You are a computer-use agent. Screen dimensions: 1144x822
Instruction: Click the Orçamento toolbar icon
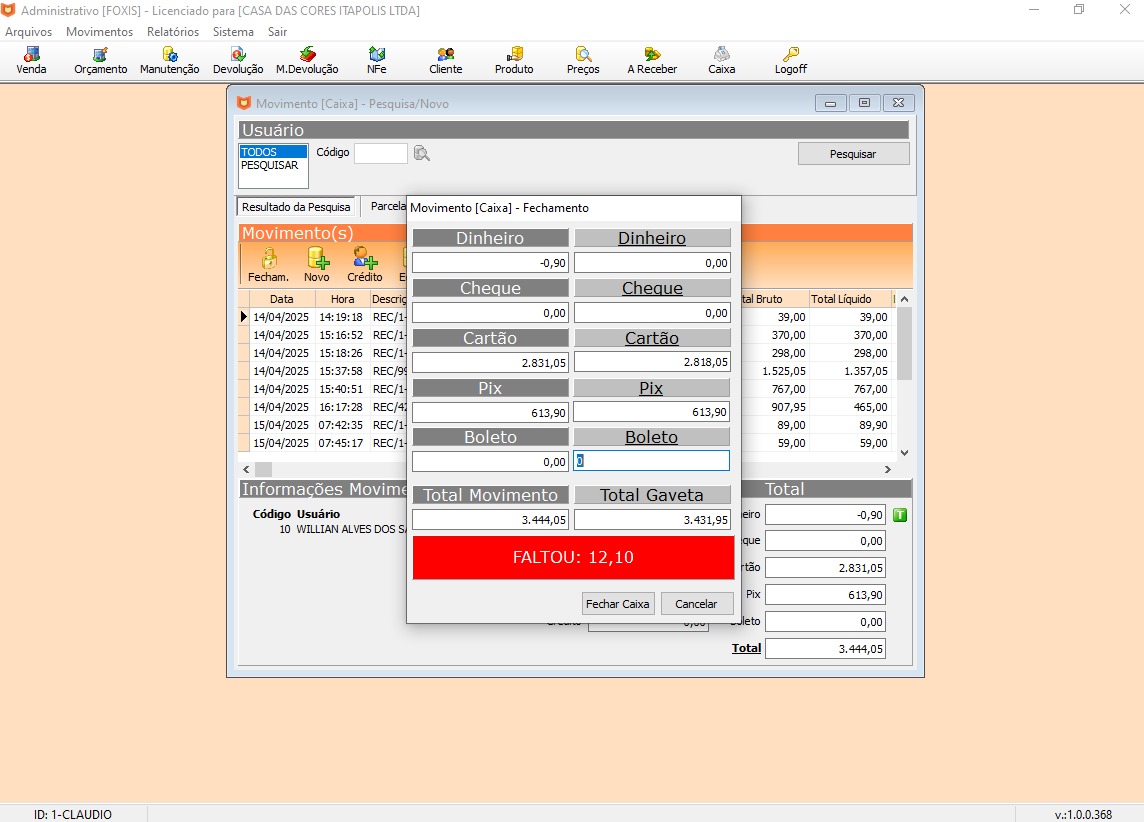tap(100, 55)
